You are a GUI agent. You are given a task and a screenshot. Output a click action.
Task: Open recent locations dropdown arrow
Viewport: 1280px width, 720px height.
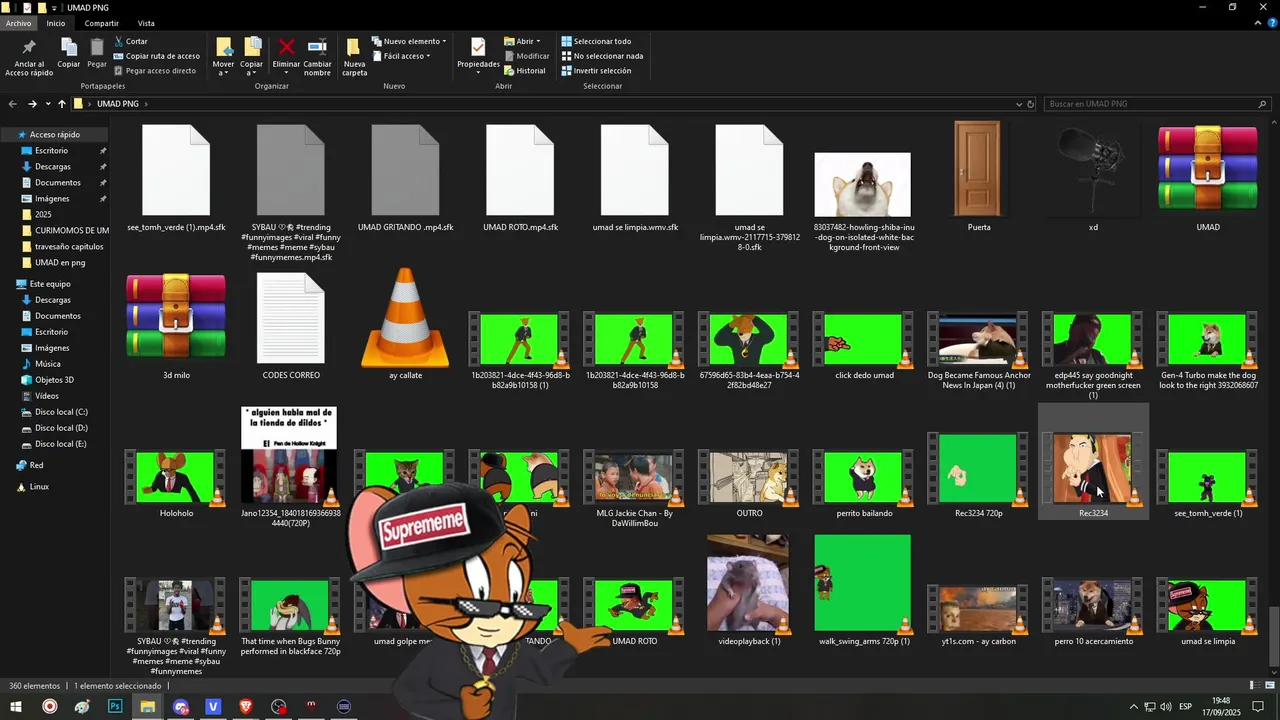click(x=47, y=104)
